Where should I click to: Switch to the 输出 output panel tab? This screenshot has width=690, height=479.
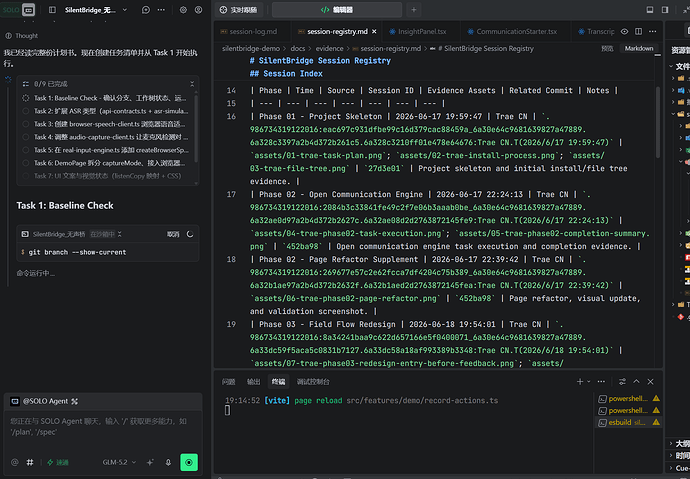253,382
